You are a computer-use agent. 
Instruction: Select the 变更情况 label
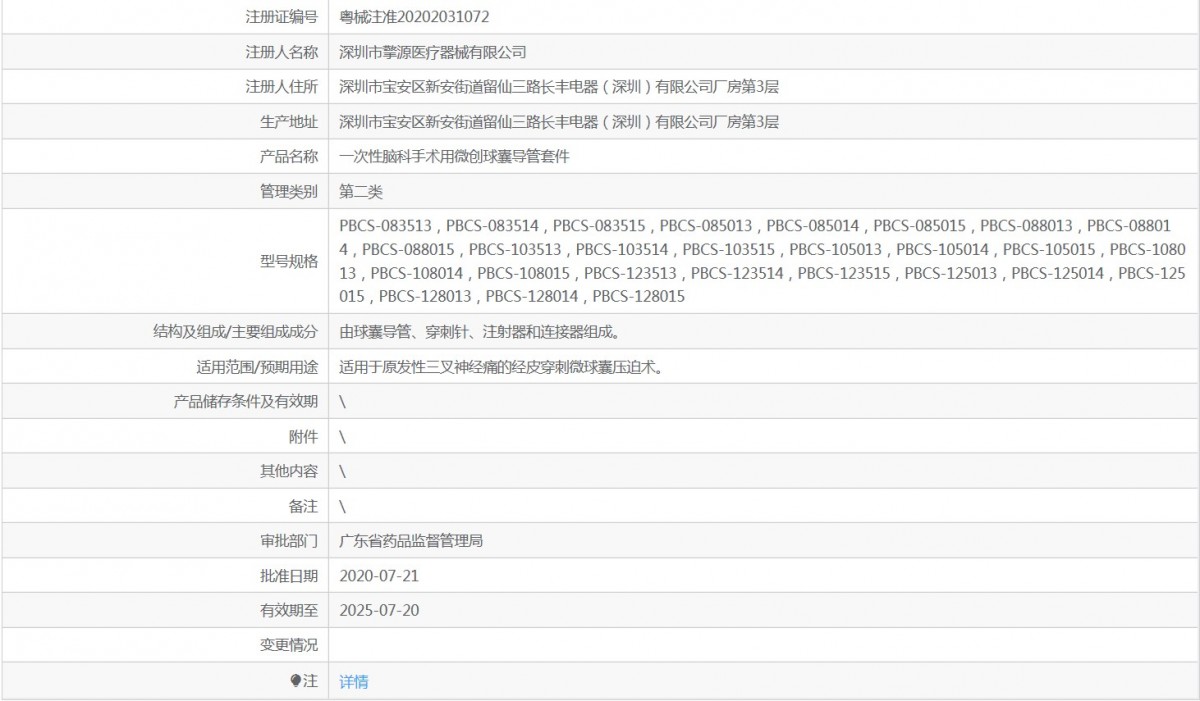pyautogui.click(x=289, y=646)
